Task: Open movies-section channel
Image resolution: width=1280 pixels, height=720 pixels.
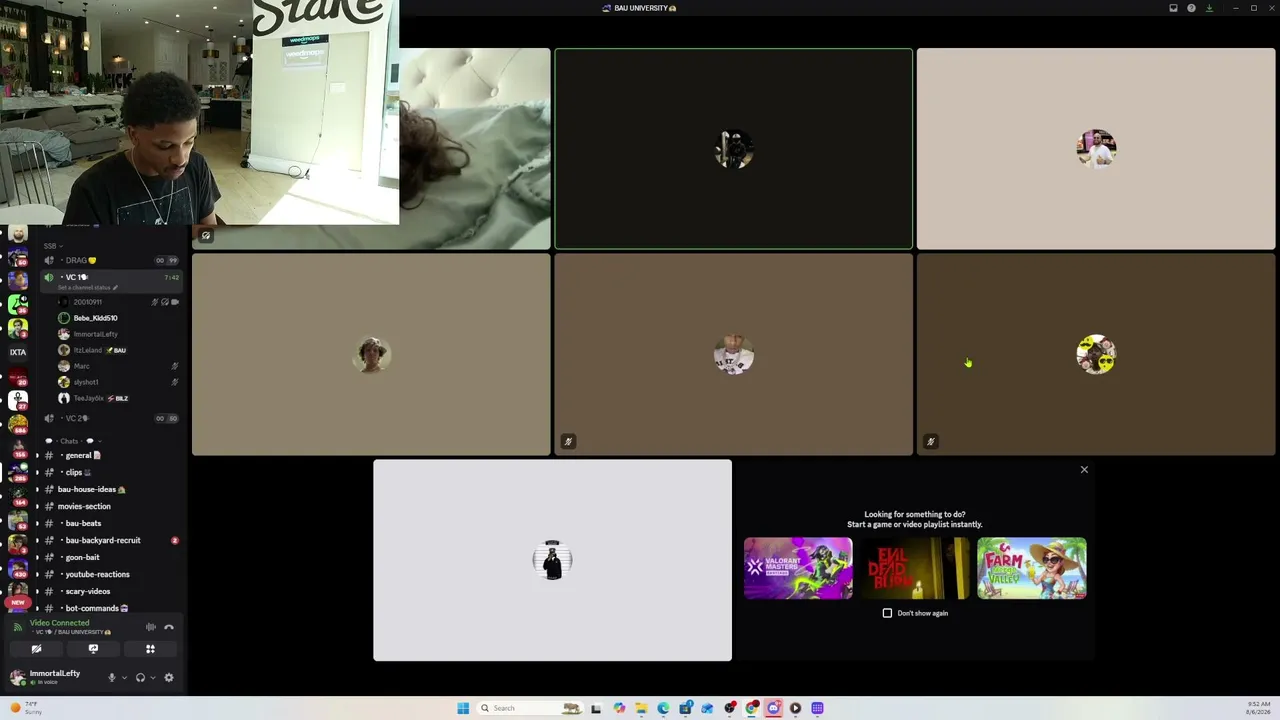Action: [108, 506]
